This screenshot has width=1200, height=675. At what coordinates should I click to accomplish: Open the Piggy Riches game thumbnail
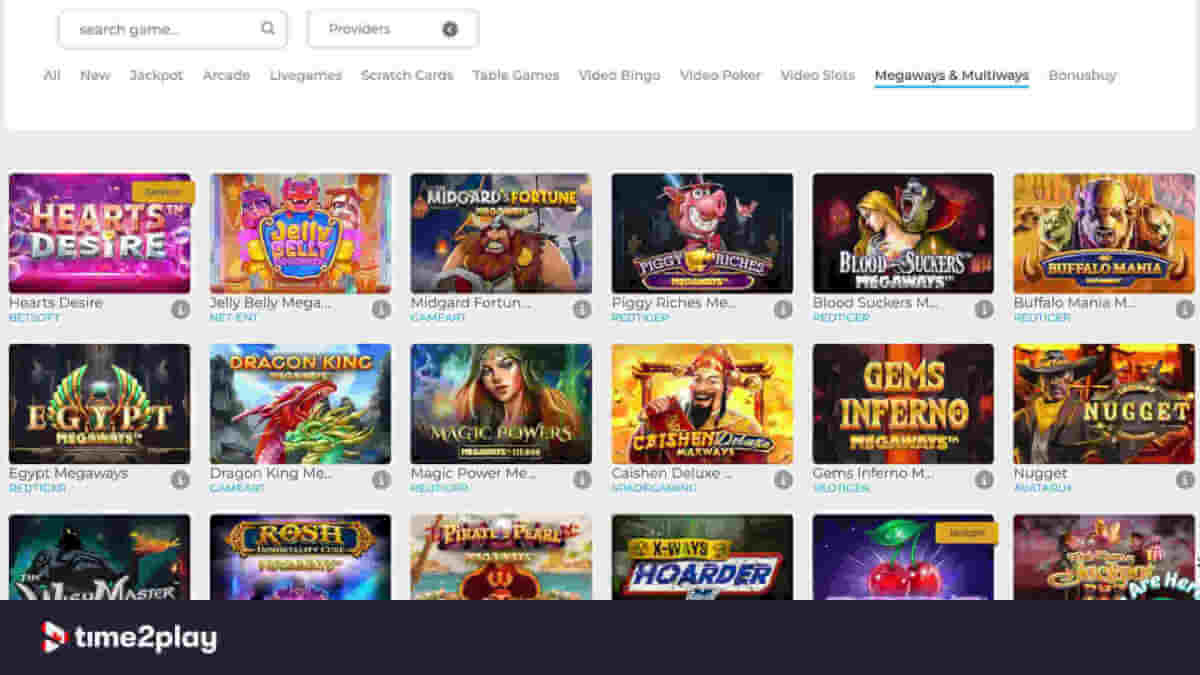(702, 233)
